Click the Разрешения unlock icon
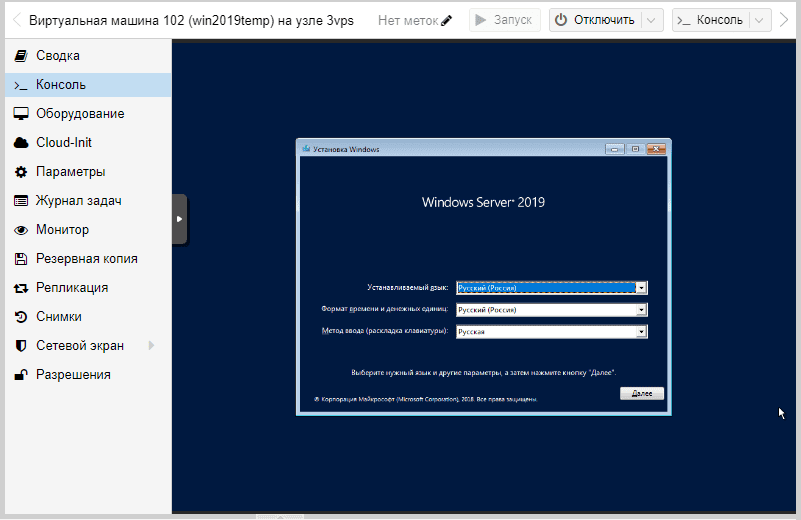 click(21, 375)
